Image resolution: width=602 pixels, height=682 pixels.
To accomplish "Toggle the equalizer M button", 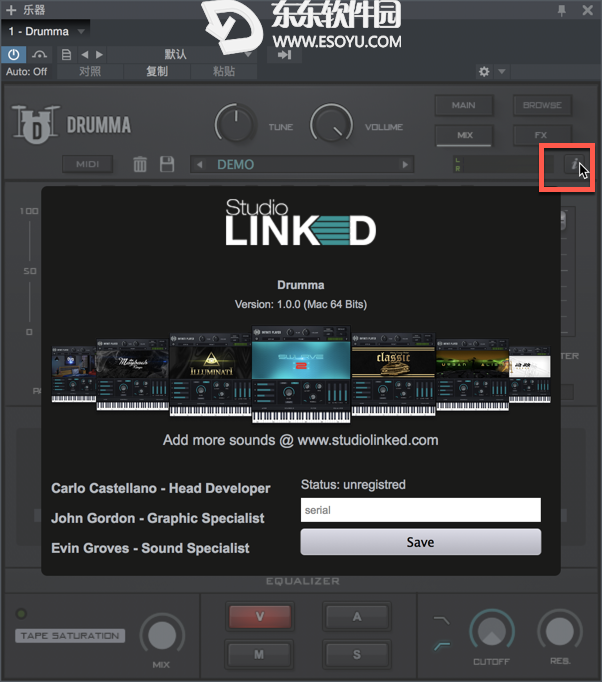I will (x=259, y=654).
